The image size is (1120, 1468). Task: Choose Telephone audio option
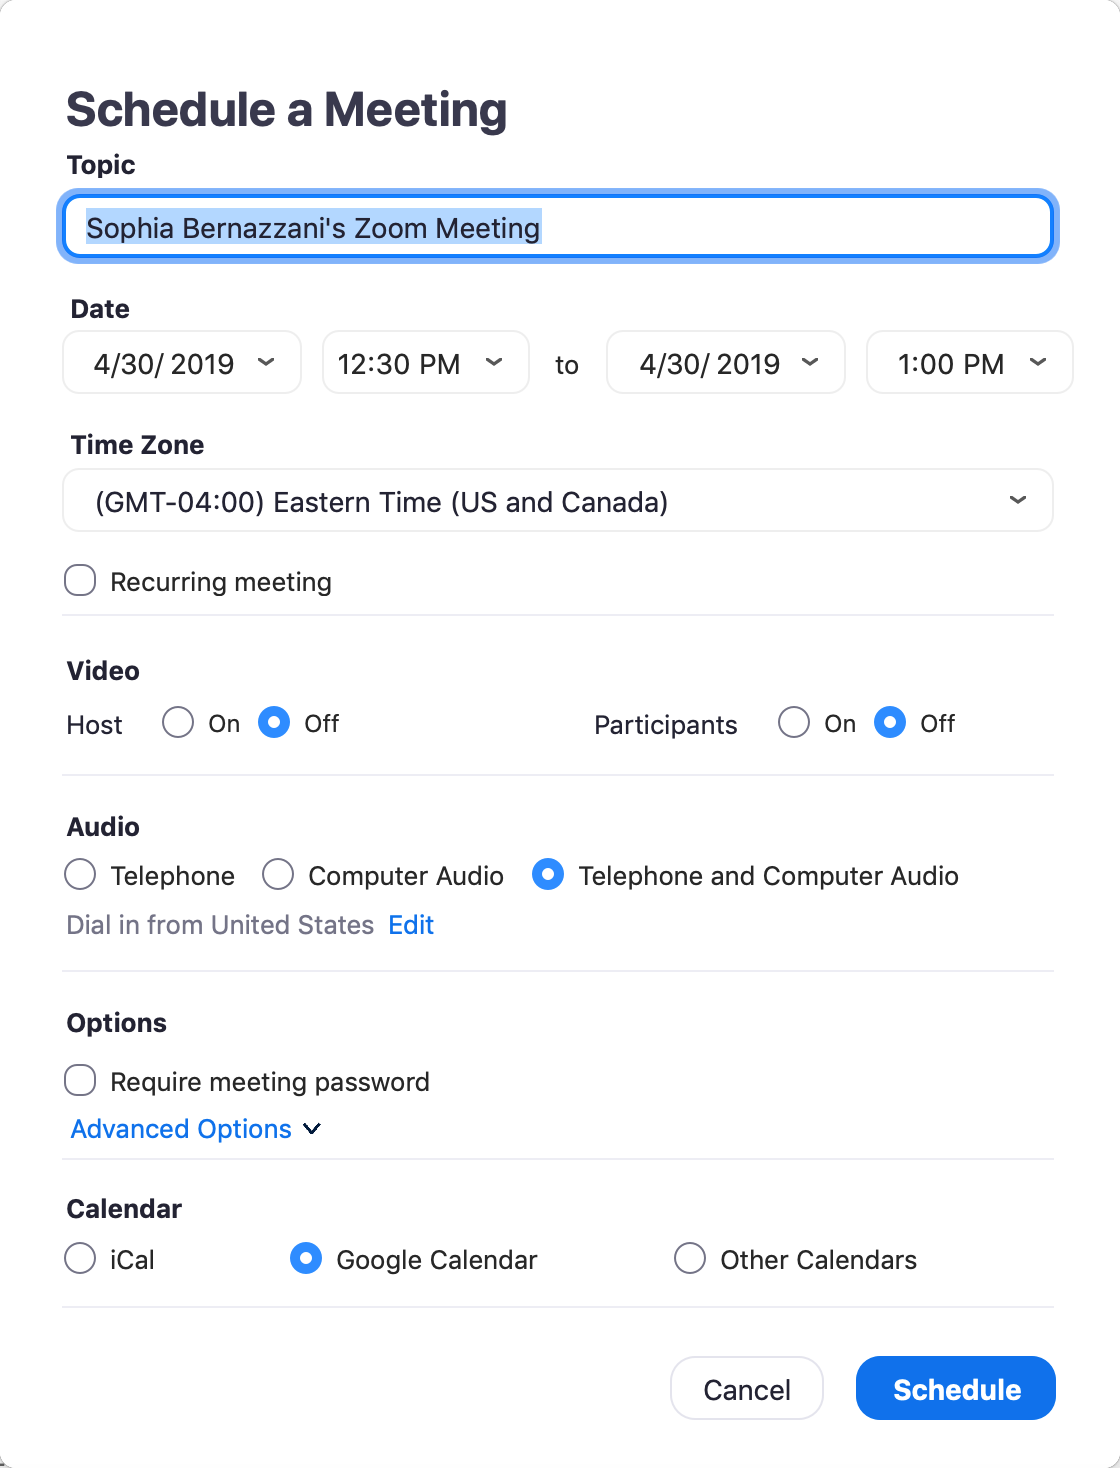point(80,874)
